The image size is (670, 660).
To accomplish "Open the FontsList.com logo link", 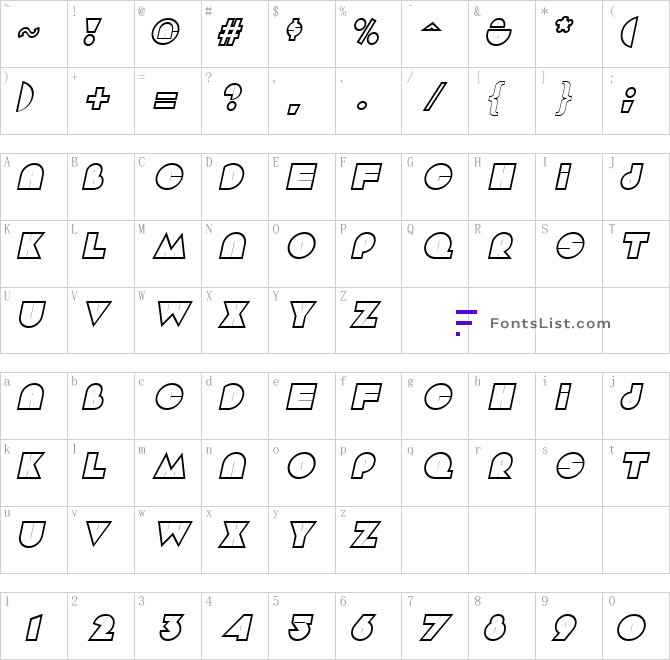I will (x=533, y=323).
